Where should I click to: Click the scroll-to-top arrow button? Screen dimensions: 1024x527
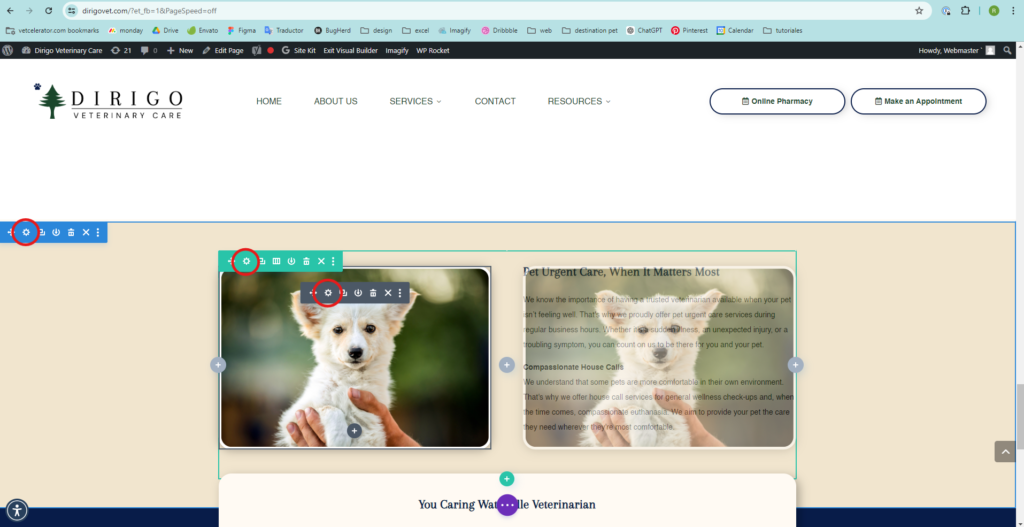tap(1005, 451)
